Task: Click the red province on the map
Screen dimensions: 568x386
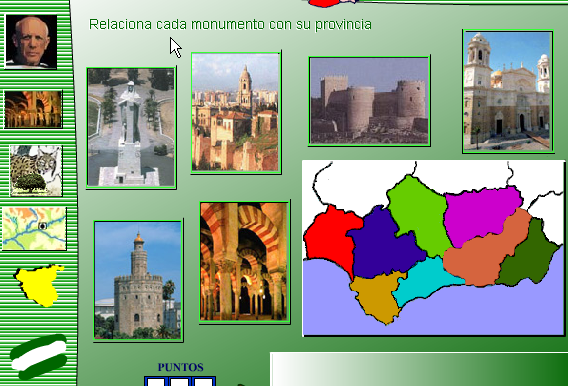Action: [x=330, y=237]
